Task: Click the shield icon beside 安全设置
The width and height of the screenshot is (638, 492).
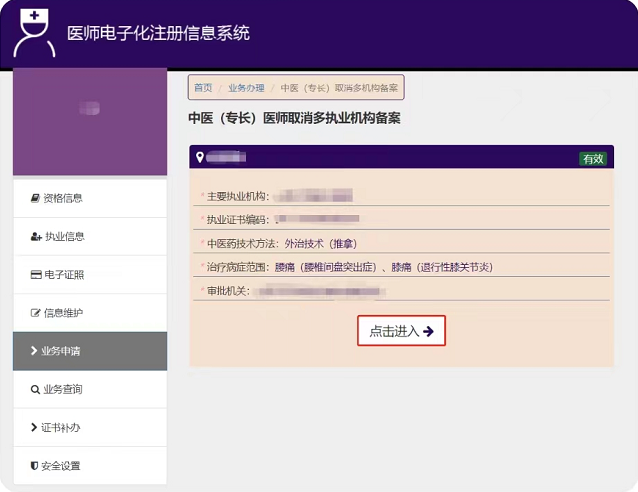Action: [35, 466]
